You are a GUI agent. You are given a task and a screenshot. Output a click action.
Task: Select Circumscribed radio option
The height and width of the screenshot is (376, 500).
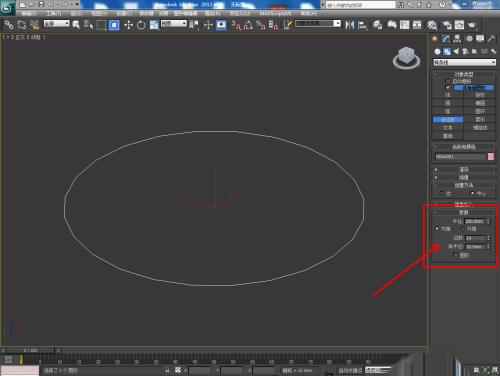pos(463,229)
